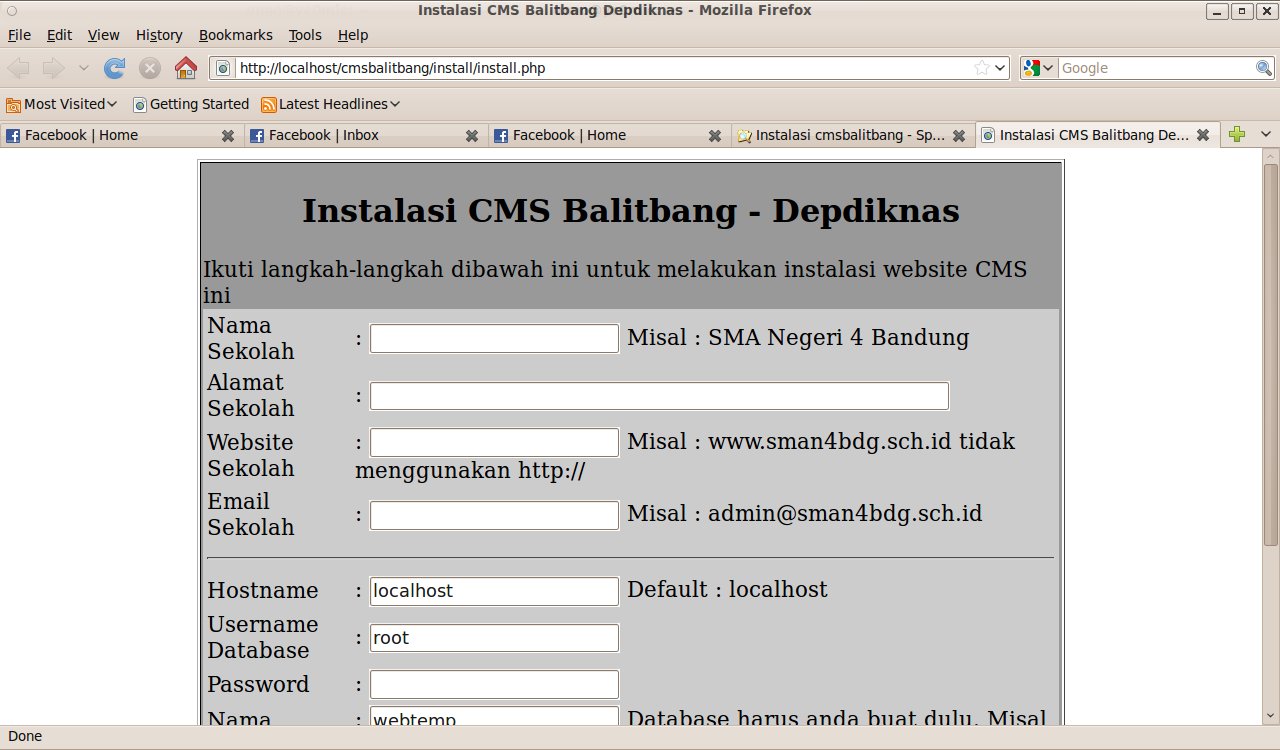
Task: Focus the Hostname field containing localhost
Action: point(494,591)
